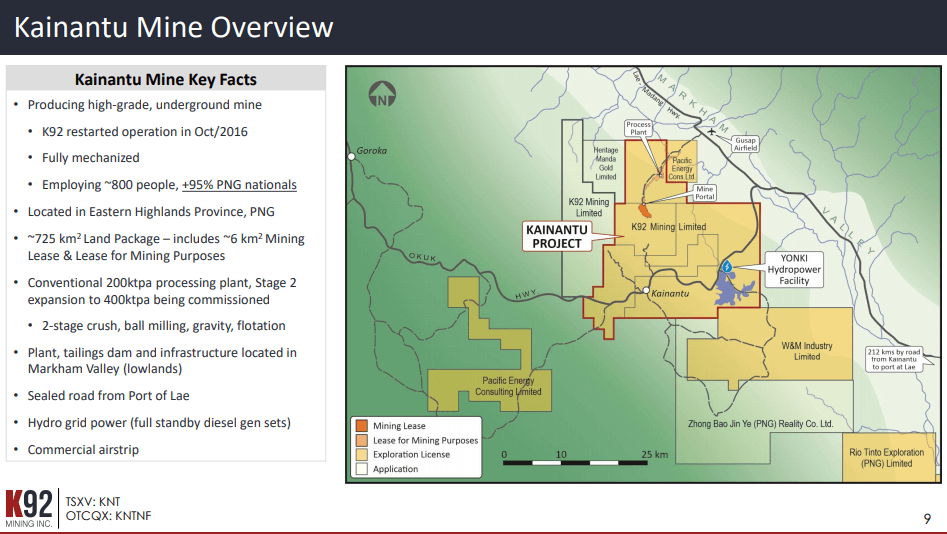The image size is (947, 534).
Task: Click 'Producing high-grade, underground mine' bullet
Action: click(x=144, y=105)
